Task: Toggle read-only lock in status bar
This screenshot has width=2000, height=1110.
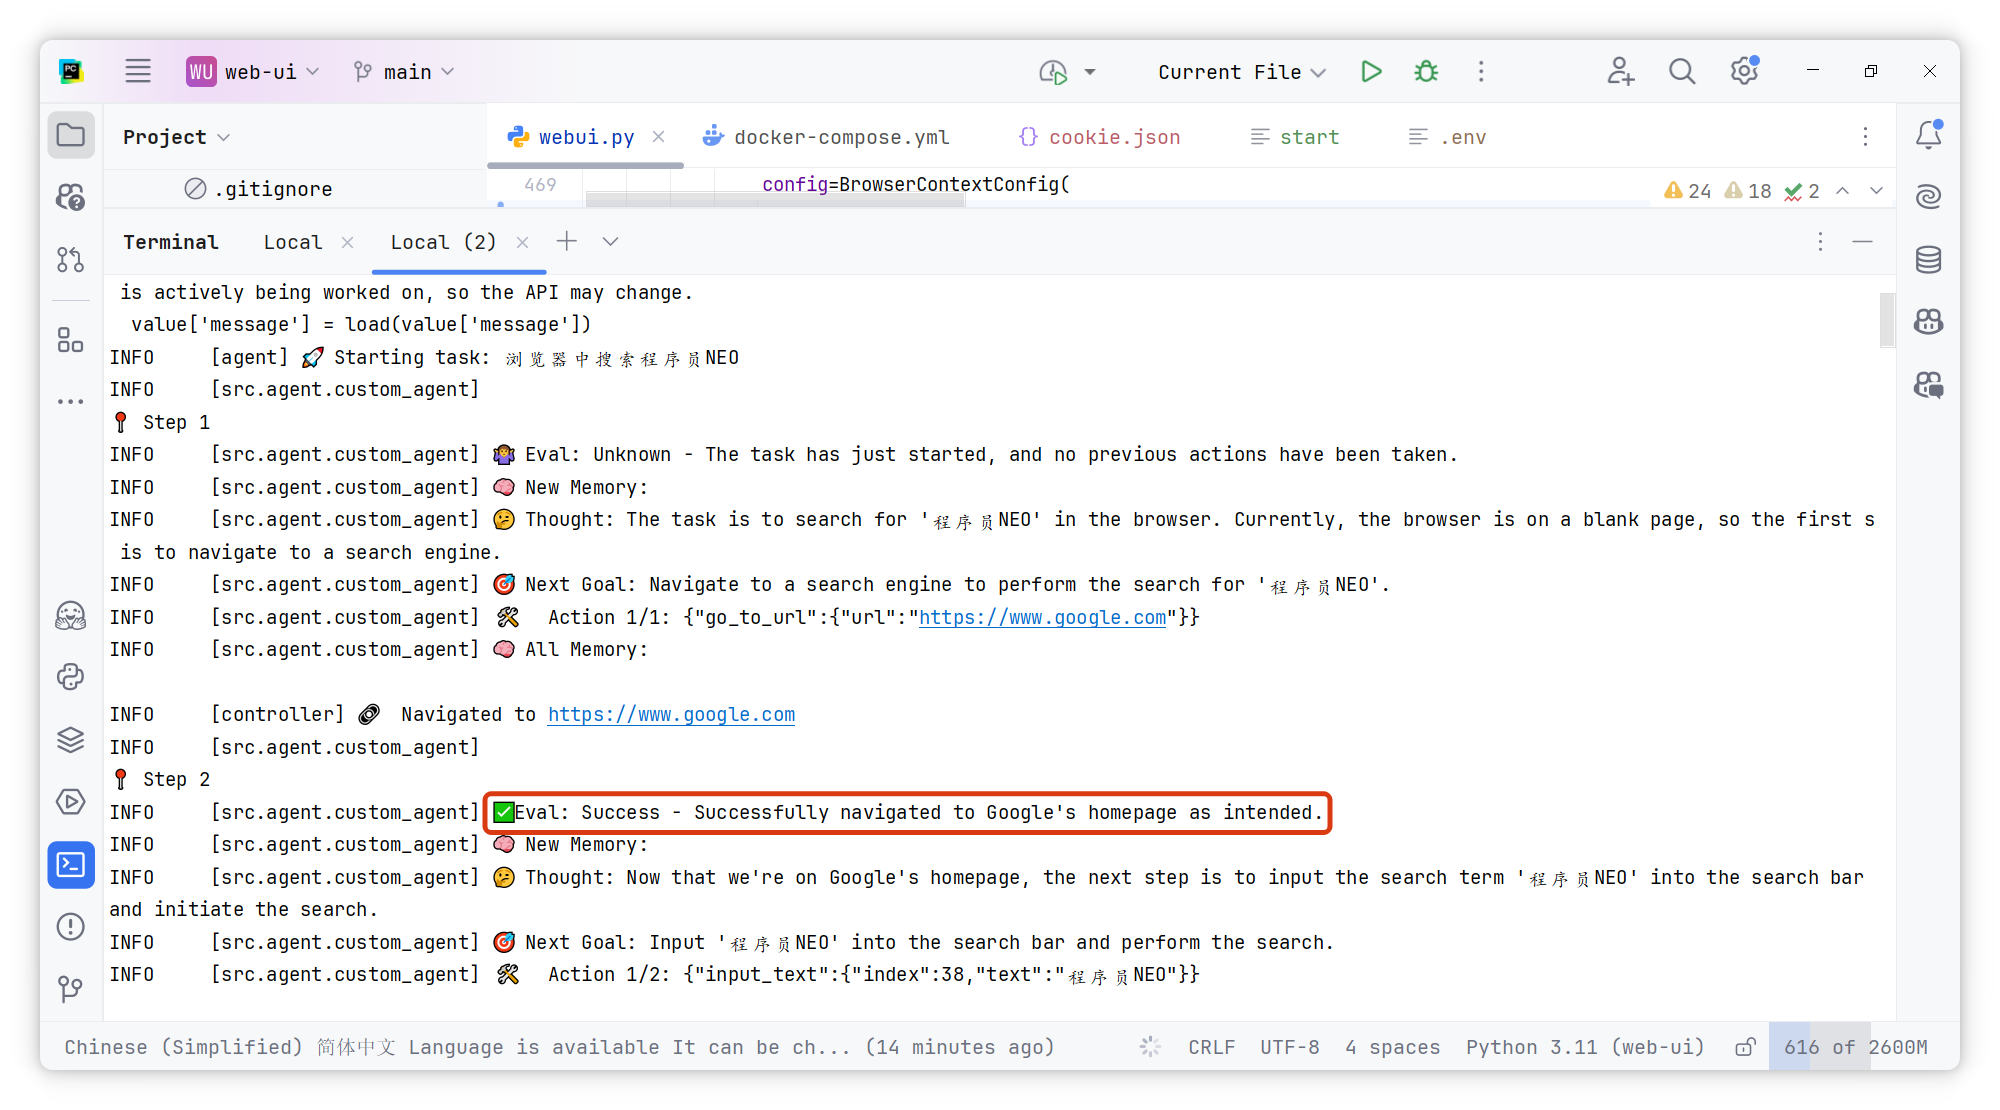Action: pyautogui.click(x=1745, y=1047)
